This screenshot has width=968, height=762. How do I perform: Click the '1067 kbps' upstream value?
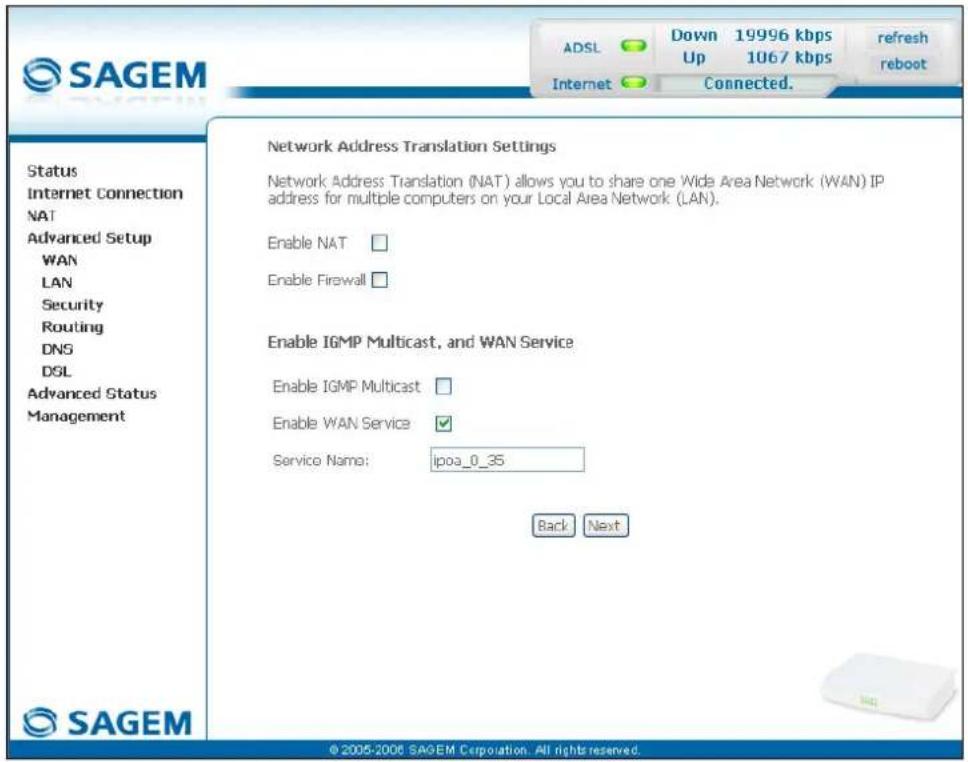(x=789, y=57)
